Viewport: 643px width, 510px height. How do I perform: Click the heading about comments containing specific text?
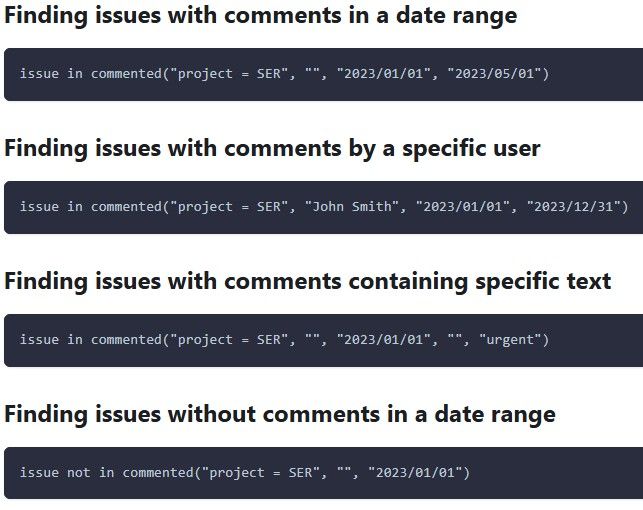[x=308, y=282]
